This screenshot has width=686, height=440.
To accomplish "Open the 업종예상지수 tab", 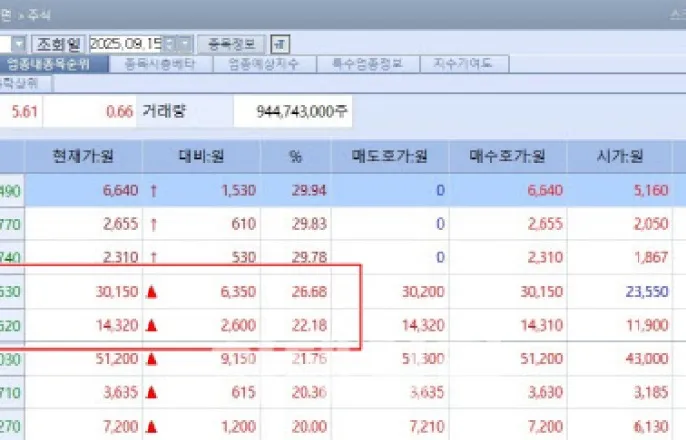I will coord(264,64).
